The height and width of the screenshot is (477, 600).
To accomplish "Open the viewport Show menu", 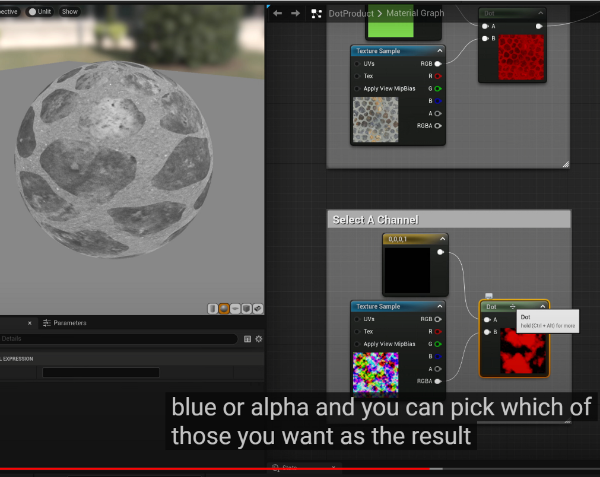I will pyautogui.click(x=70, y=11).
